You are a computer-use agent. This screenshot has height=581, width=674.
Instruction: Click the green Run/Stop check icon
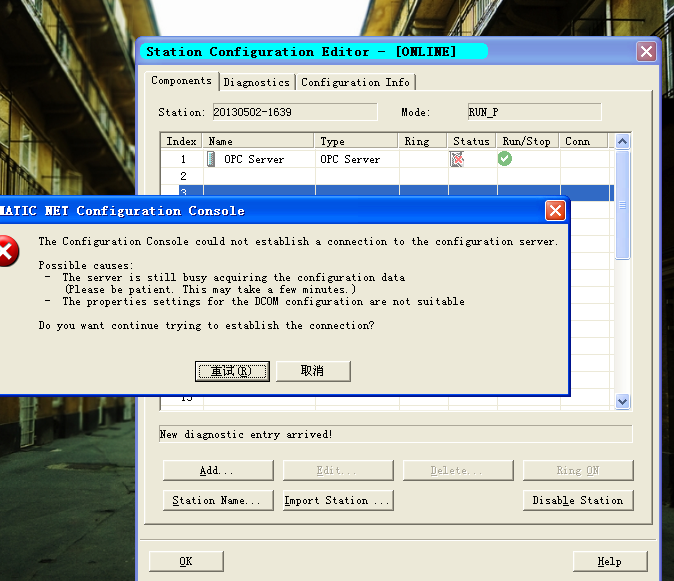click(505, 159)
